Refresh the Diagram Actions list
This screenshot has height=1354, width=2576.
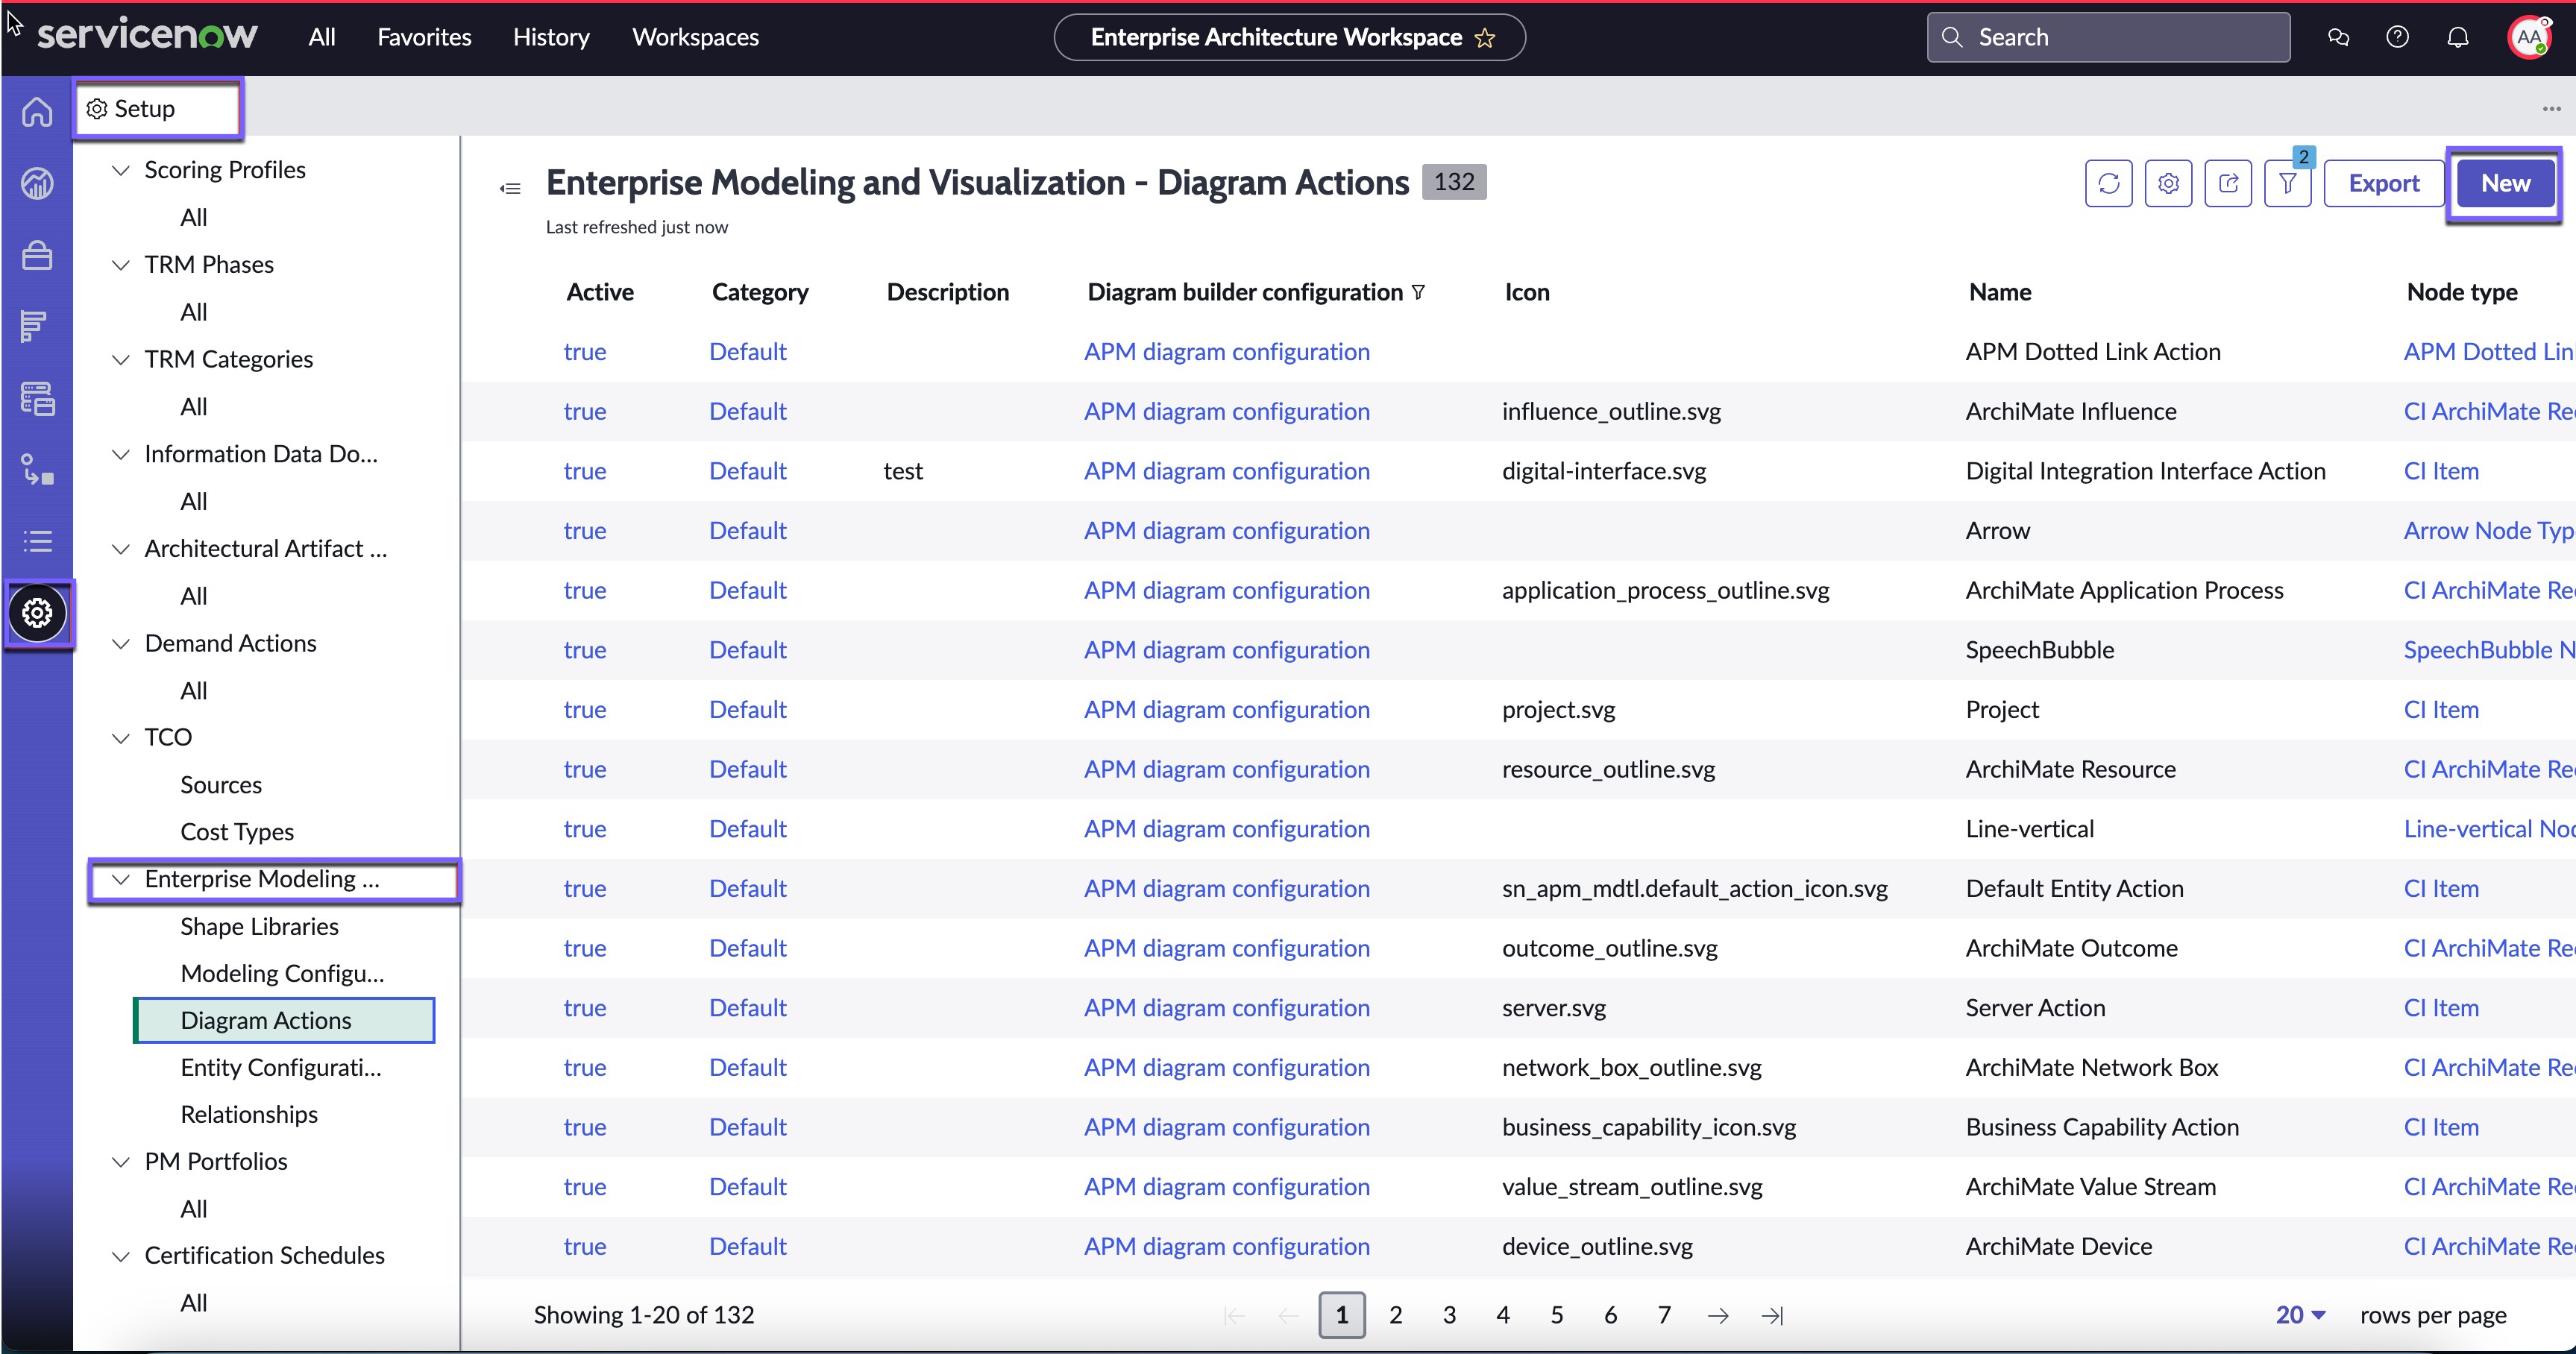pyautogui.click(x=2108, y=183)
